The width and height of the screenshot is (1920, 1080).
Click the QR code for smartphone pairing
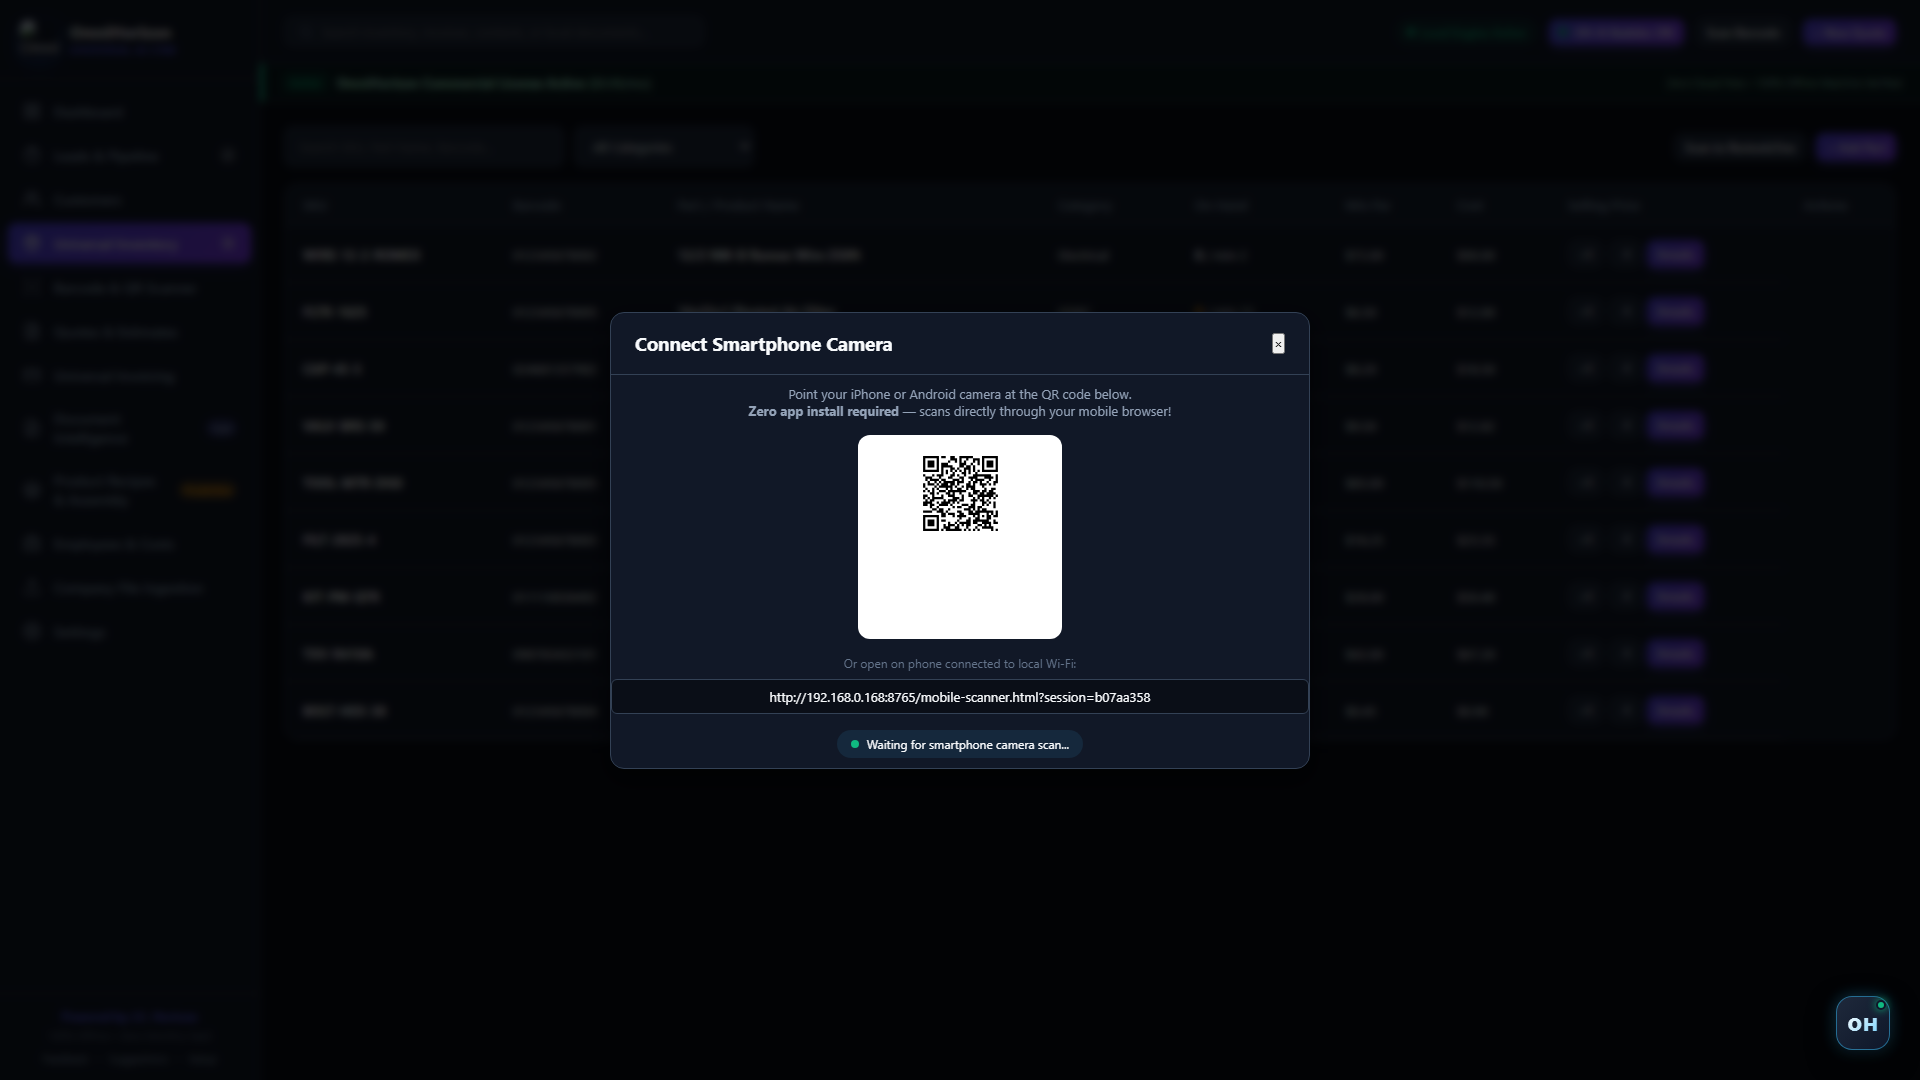click(x=960, y=494)
